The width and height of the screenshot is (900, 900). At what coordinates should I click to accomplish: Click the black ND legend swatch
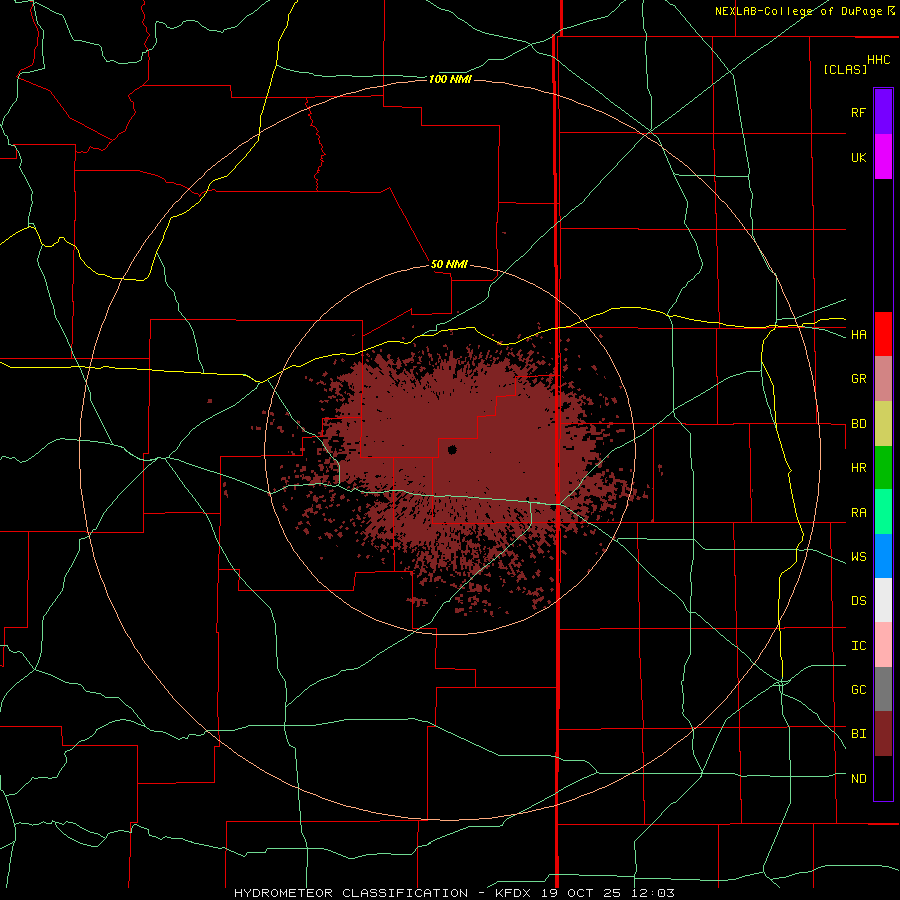(x=883, y=778)
